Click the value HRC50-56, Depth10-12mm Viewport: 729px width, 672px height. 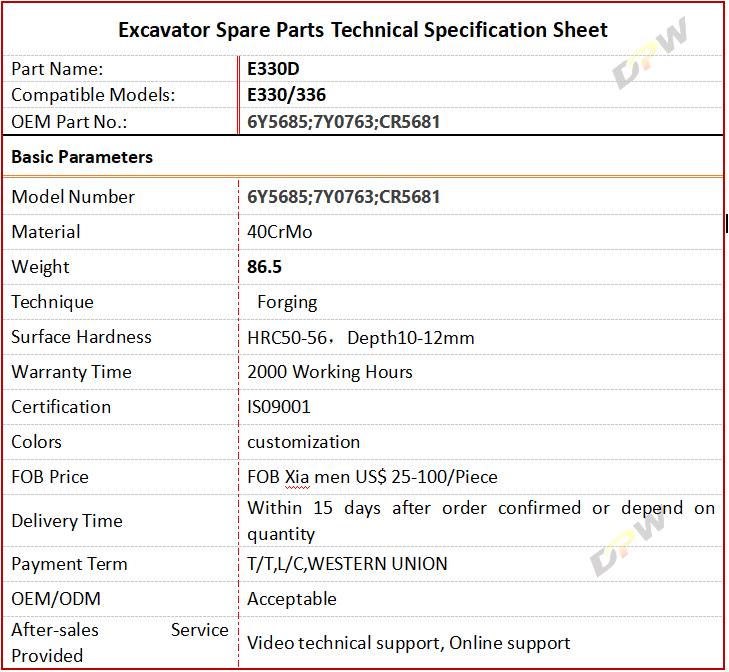coord(361,338)
